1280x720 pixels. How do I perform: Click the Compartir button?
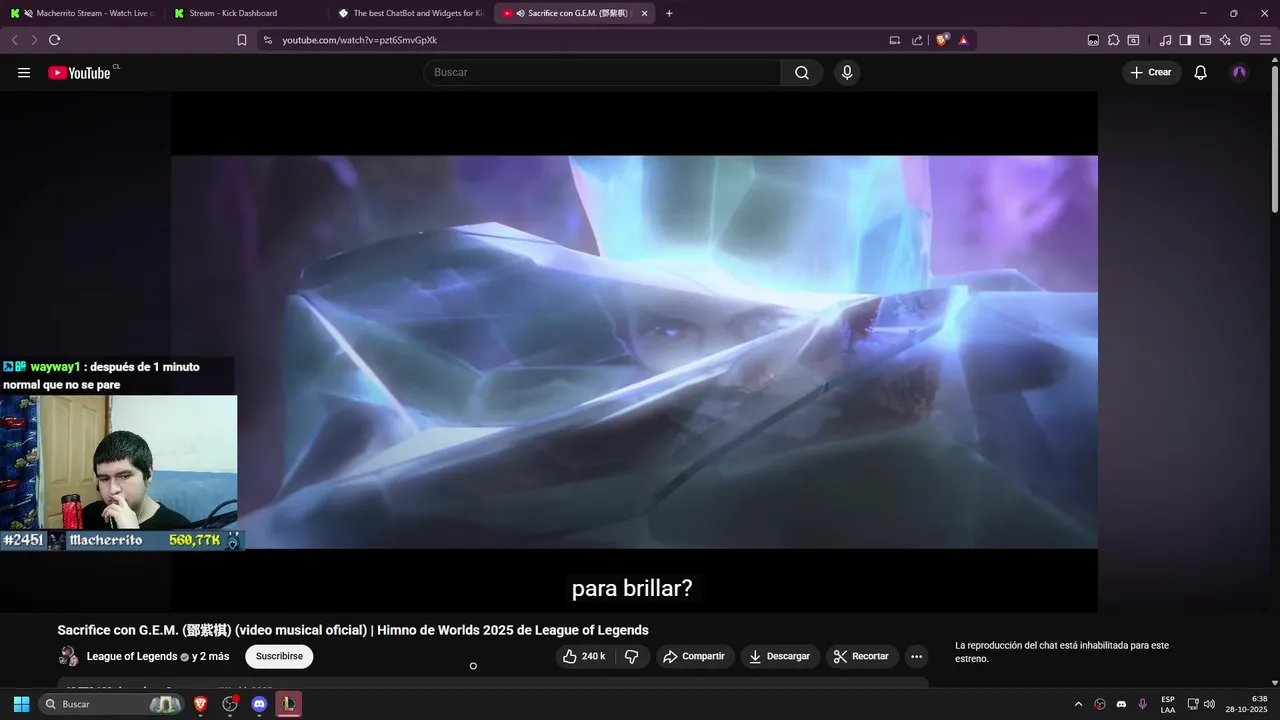coord(695,656)
